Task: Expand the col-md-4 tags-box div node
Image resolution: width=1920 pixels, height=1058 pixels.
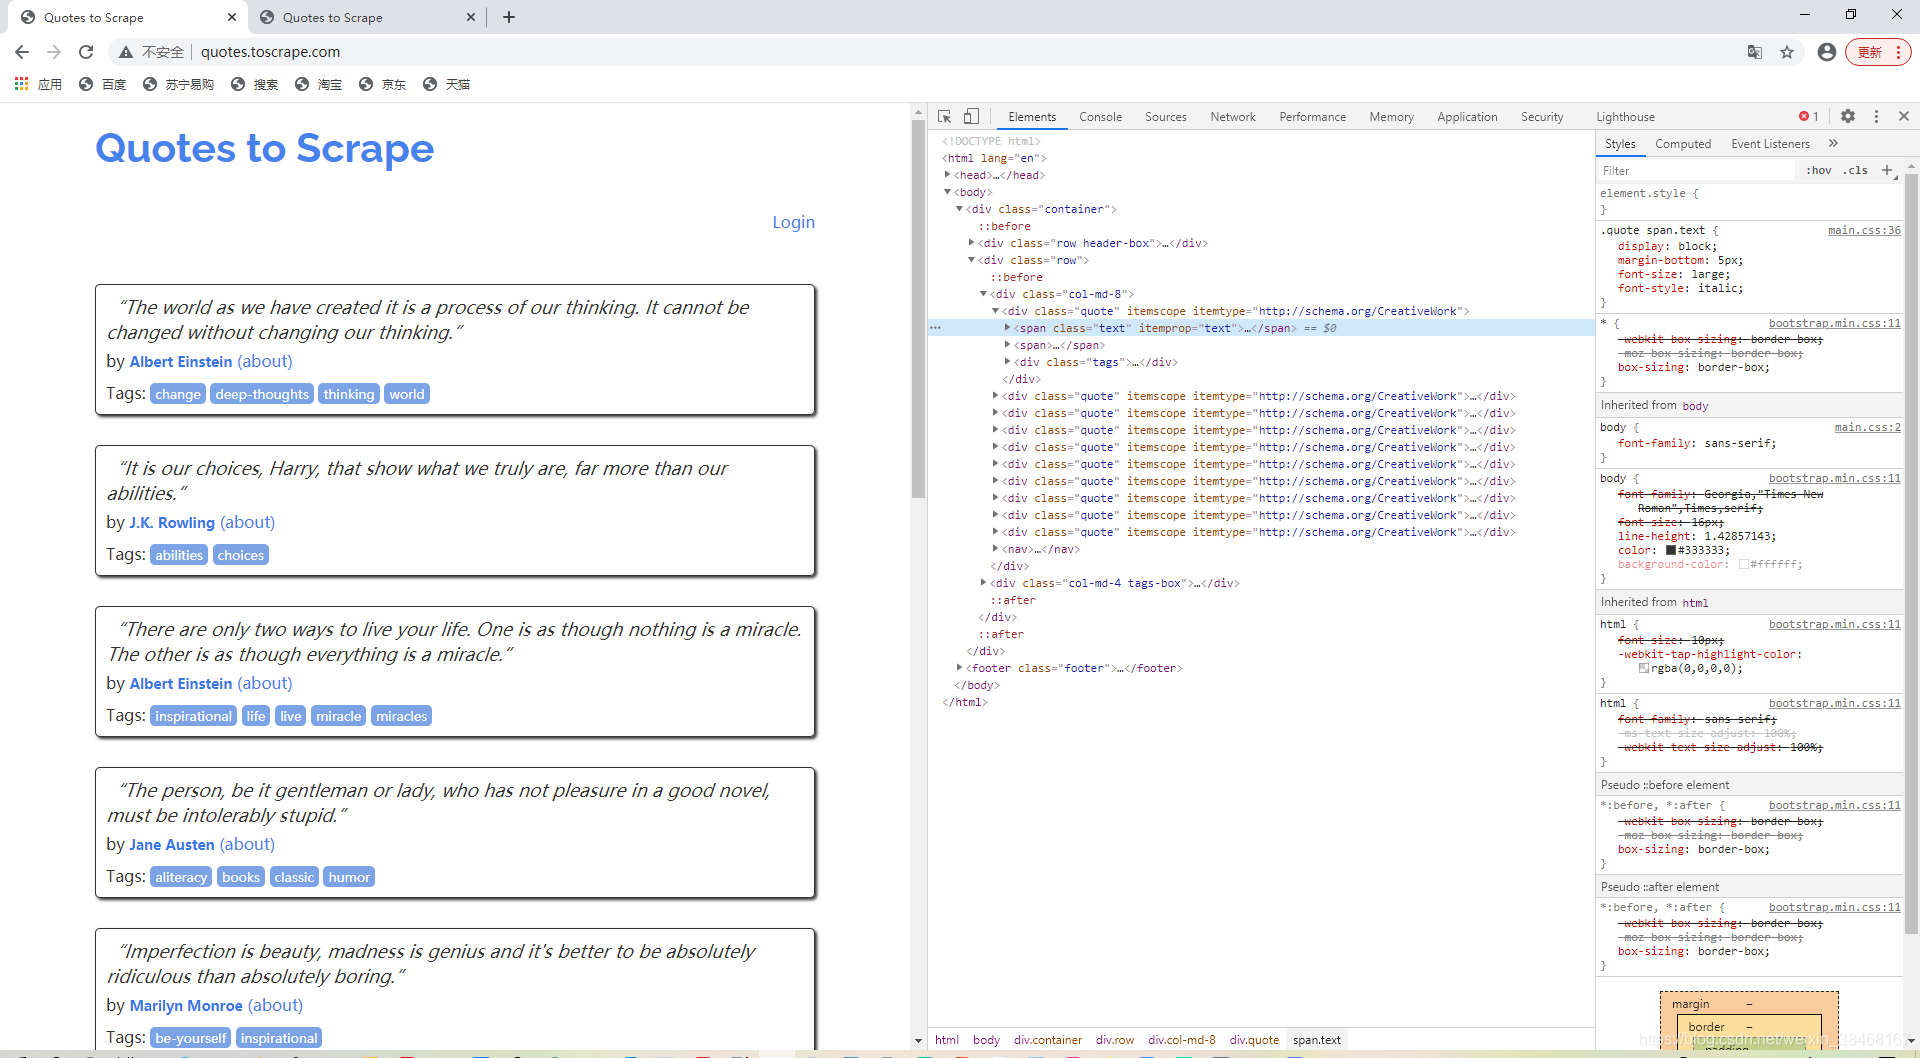Action: coord(983,583)
